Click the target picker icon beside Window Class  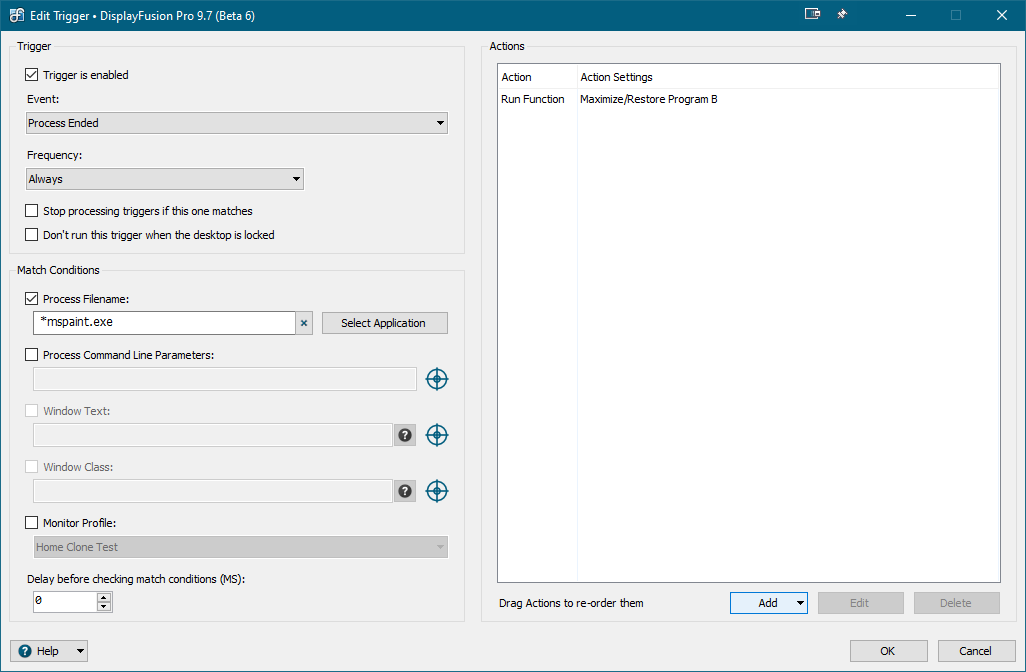click(437, 491)
